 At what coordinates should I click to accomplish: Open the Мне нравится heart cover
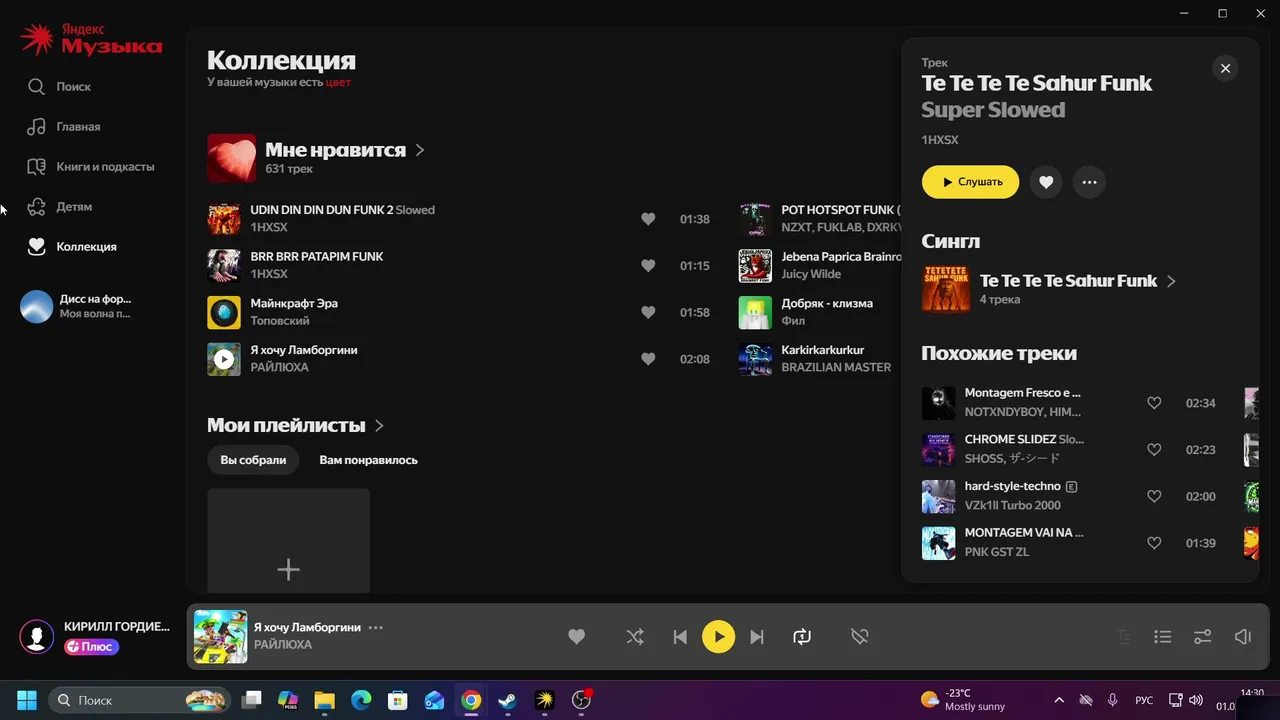[231, 158]
